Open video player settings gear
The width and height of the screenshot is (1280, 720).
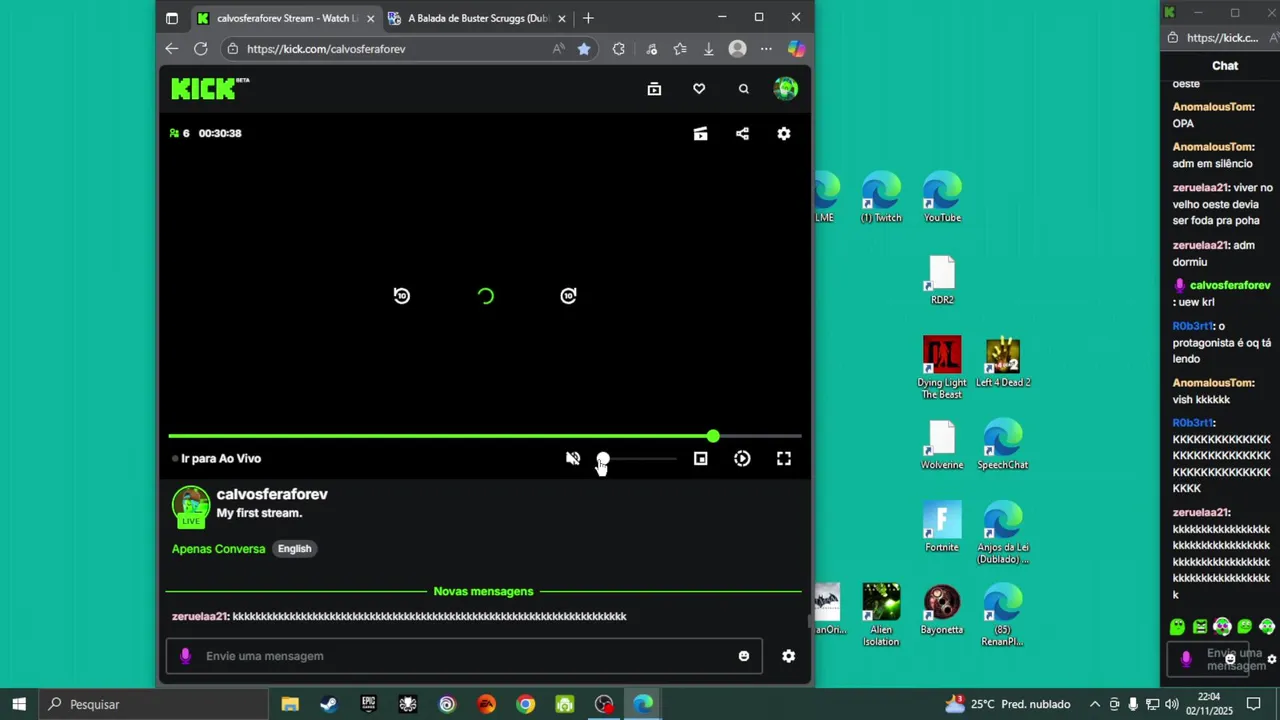coord(784,134)
